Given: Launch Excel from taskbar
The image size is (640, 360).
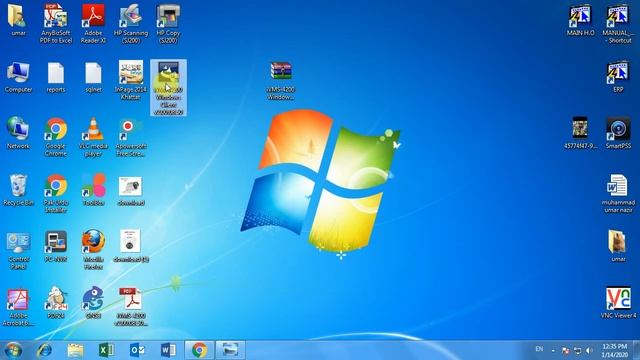Looking at the screenshot, I should coord(106,350).
